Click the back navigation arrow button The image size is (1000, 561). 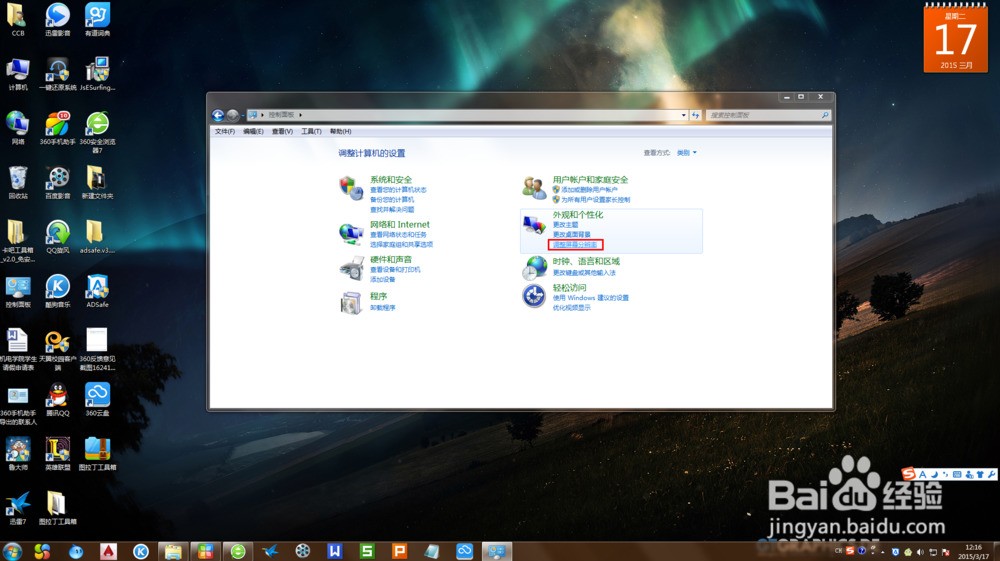[x=219, y=115]
